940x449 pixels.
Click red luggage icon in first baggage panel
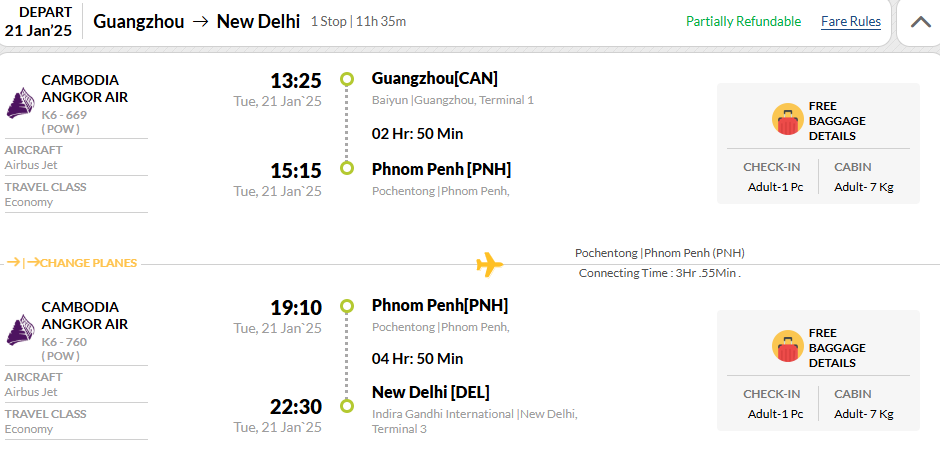788,119
